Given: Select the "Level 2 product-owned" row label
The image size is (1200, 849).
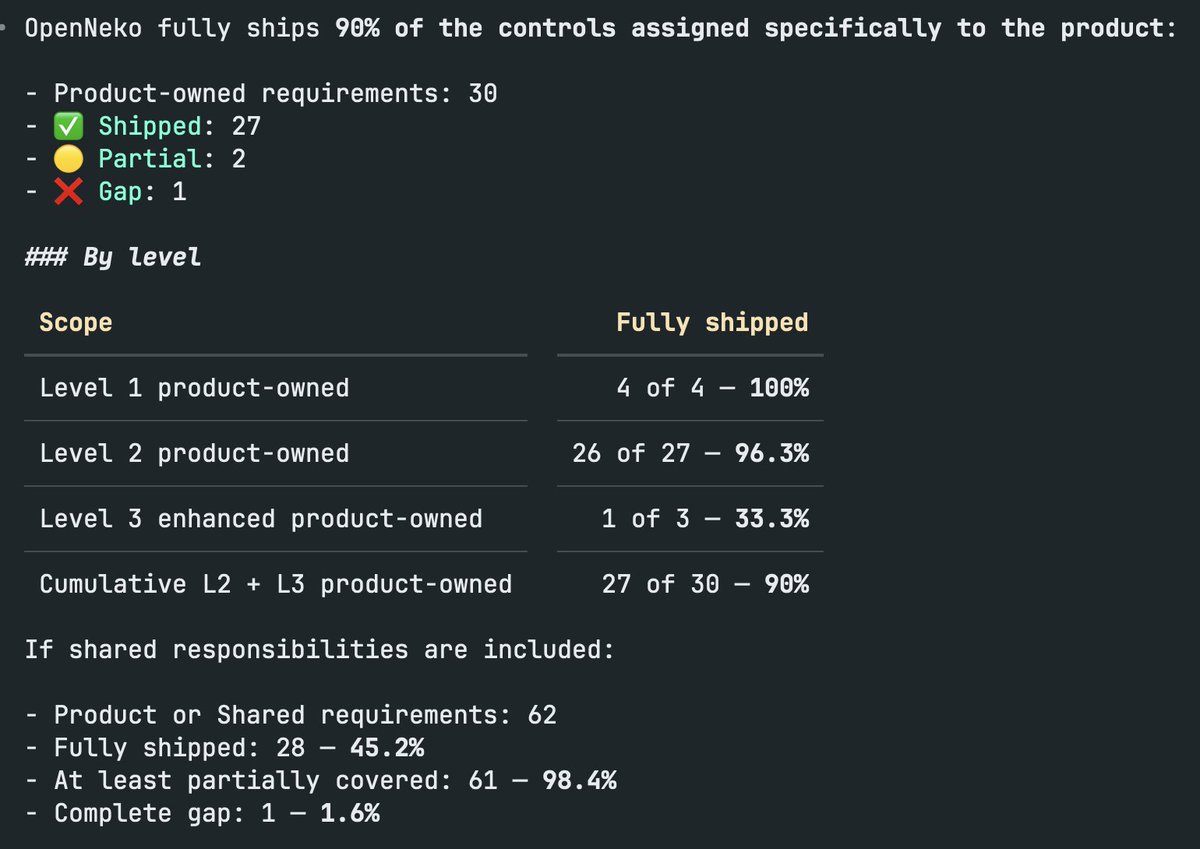Looking at the screenshot, I should point(195,454).
